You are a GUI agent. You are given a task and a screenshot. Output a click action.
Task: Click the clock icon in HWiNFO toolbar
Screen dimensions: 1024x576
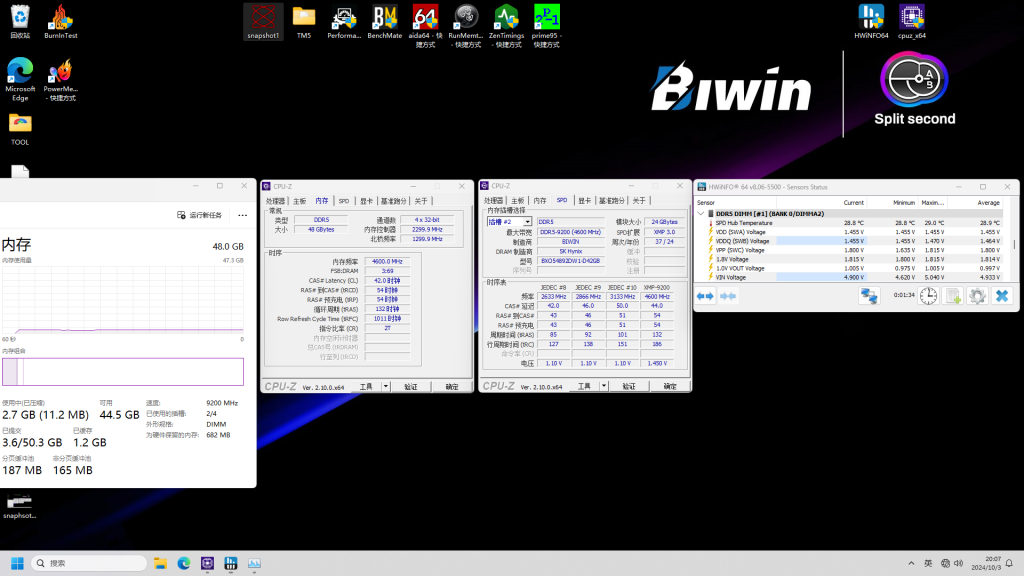[927, 296]
